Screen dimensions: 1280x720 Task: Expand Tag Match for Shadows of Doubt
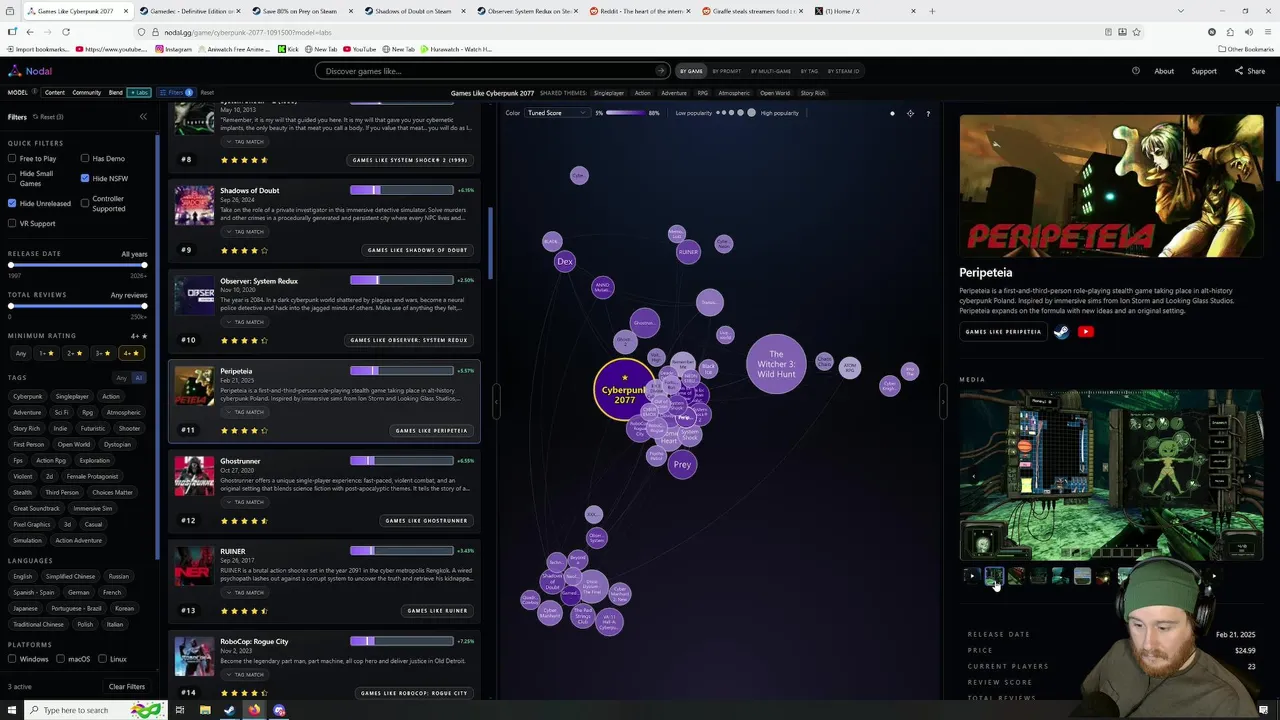point(245,232)
